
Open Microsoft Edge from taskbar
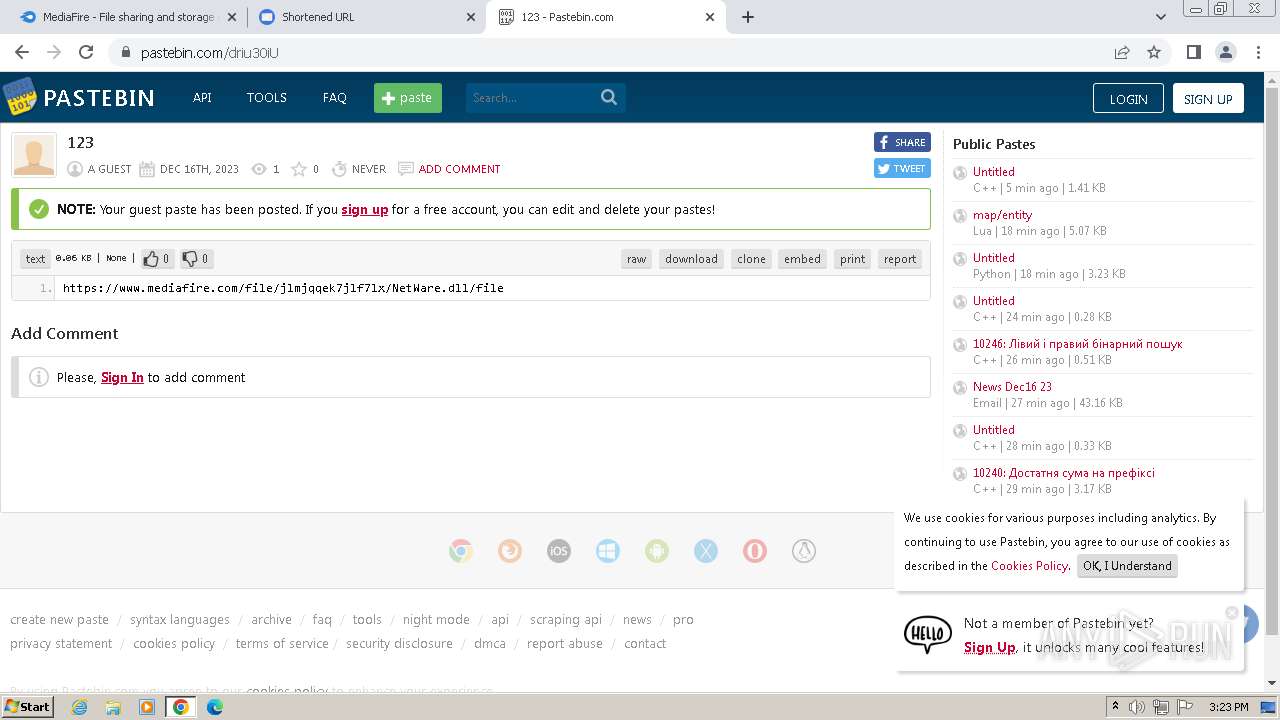[215, 707]
